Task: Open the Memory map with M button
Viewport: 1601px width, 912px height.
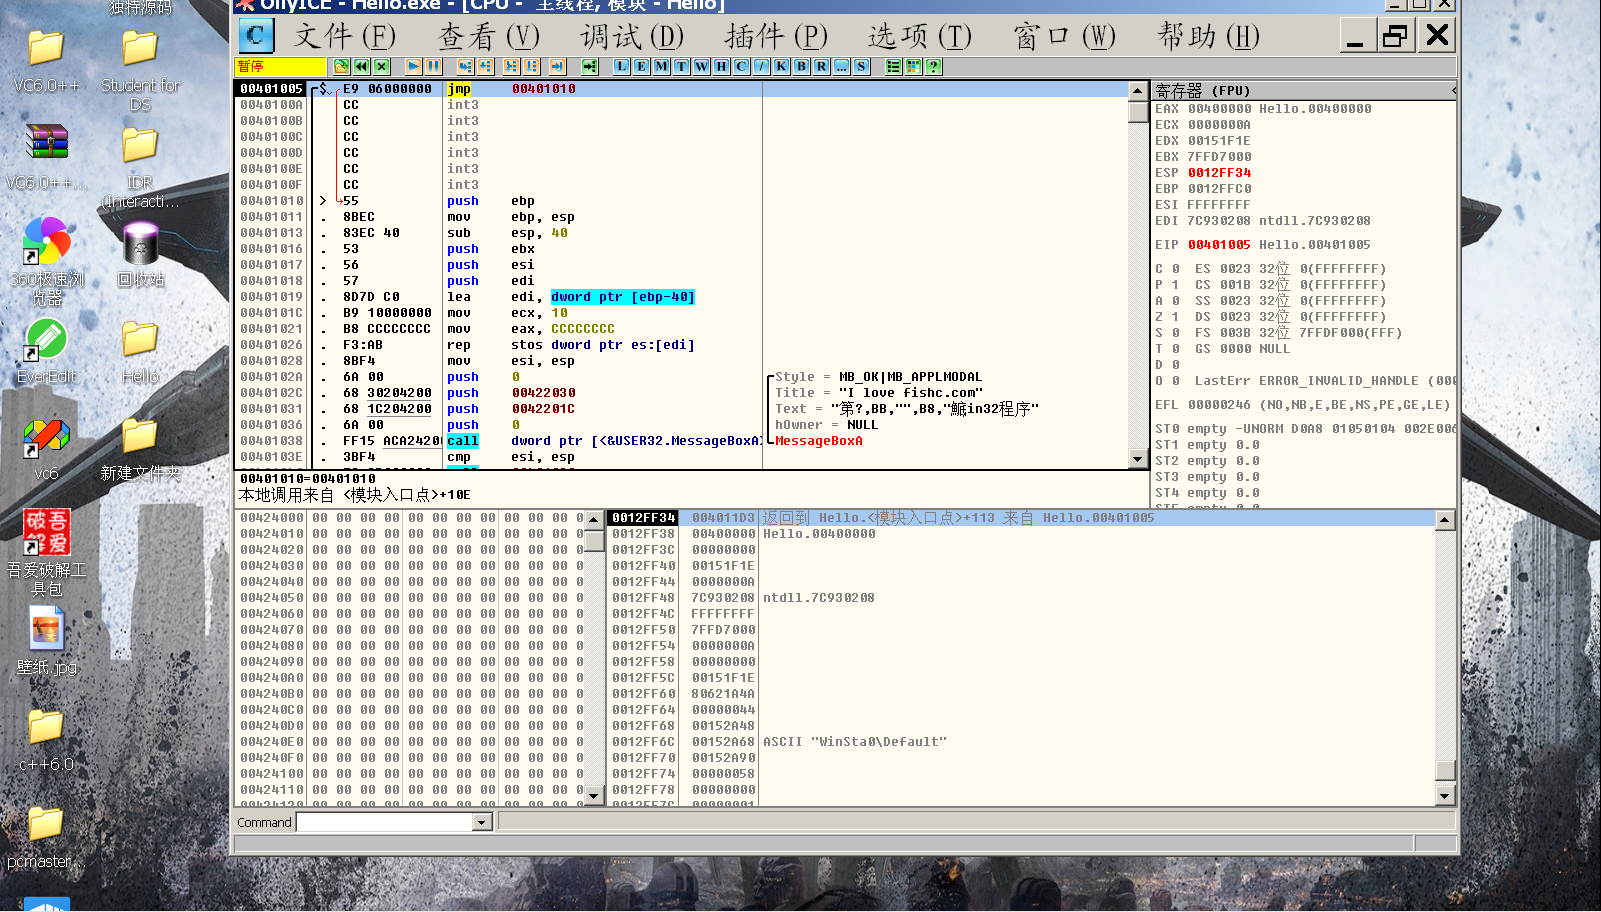Action: point(661,67)
